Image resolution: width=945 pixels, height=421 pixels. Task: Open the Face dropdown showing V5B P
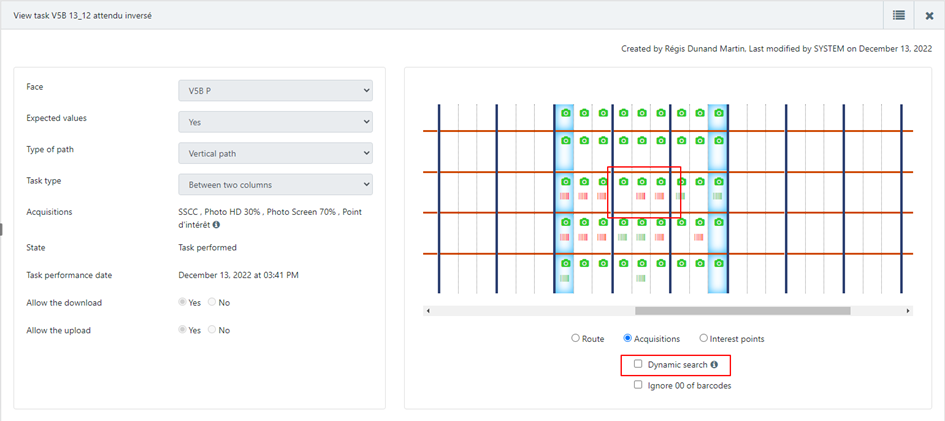click(x=275, y=90)
